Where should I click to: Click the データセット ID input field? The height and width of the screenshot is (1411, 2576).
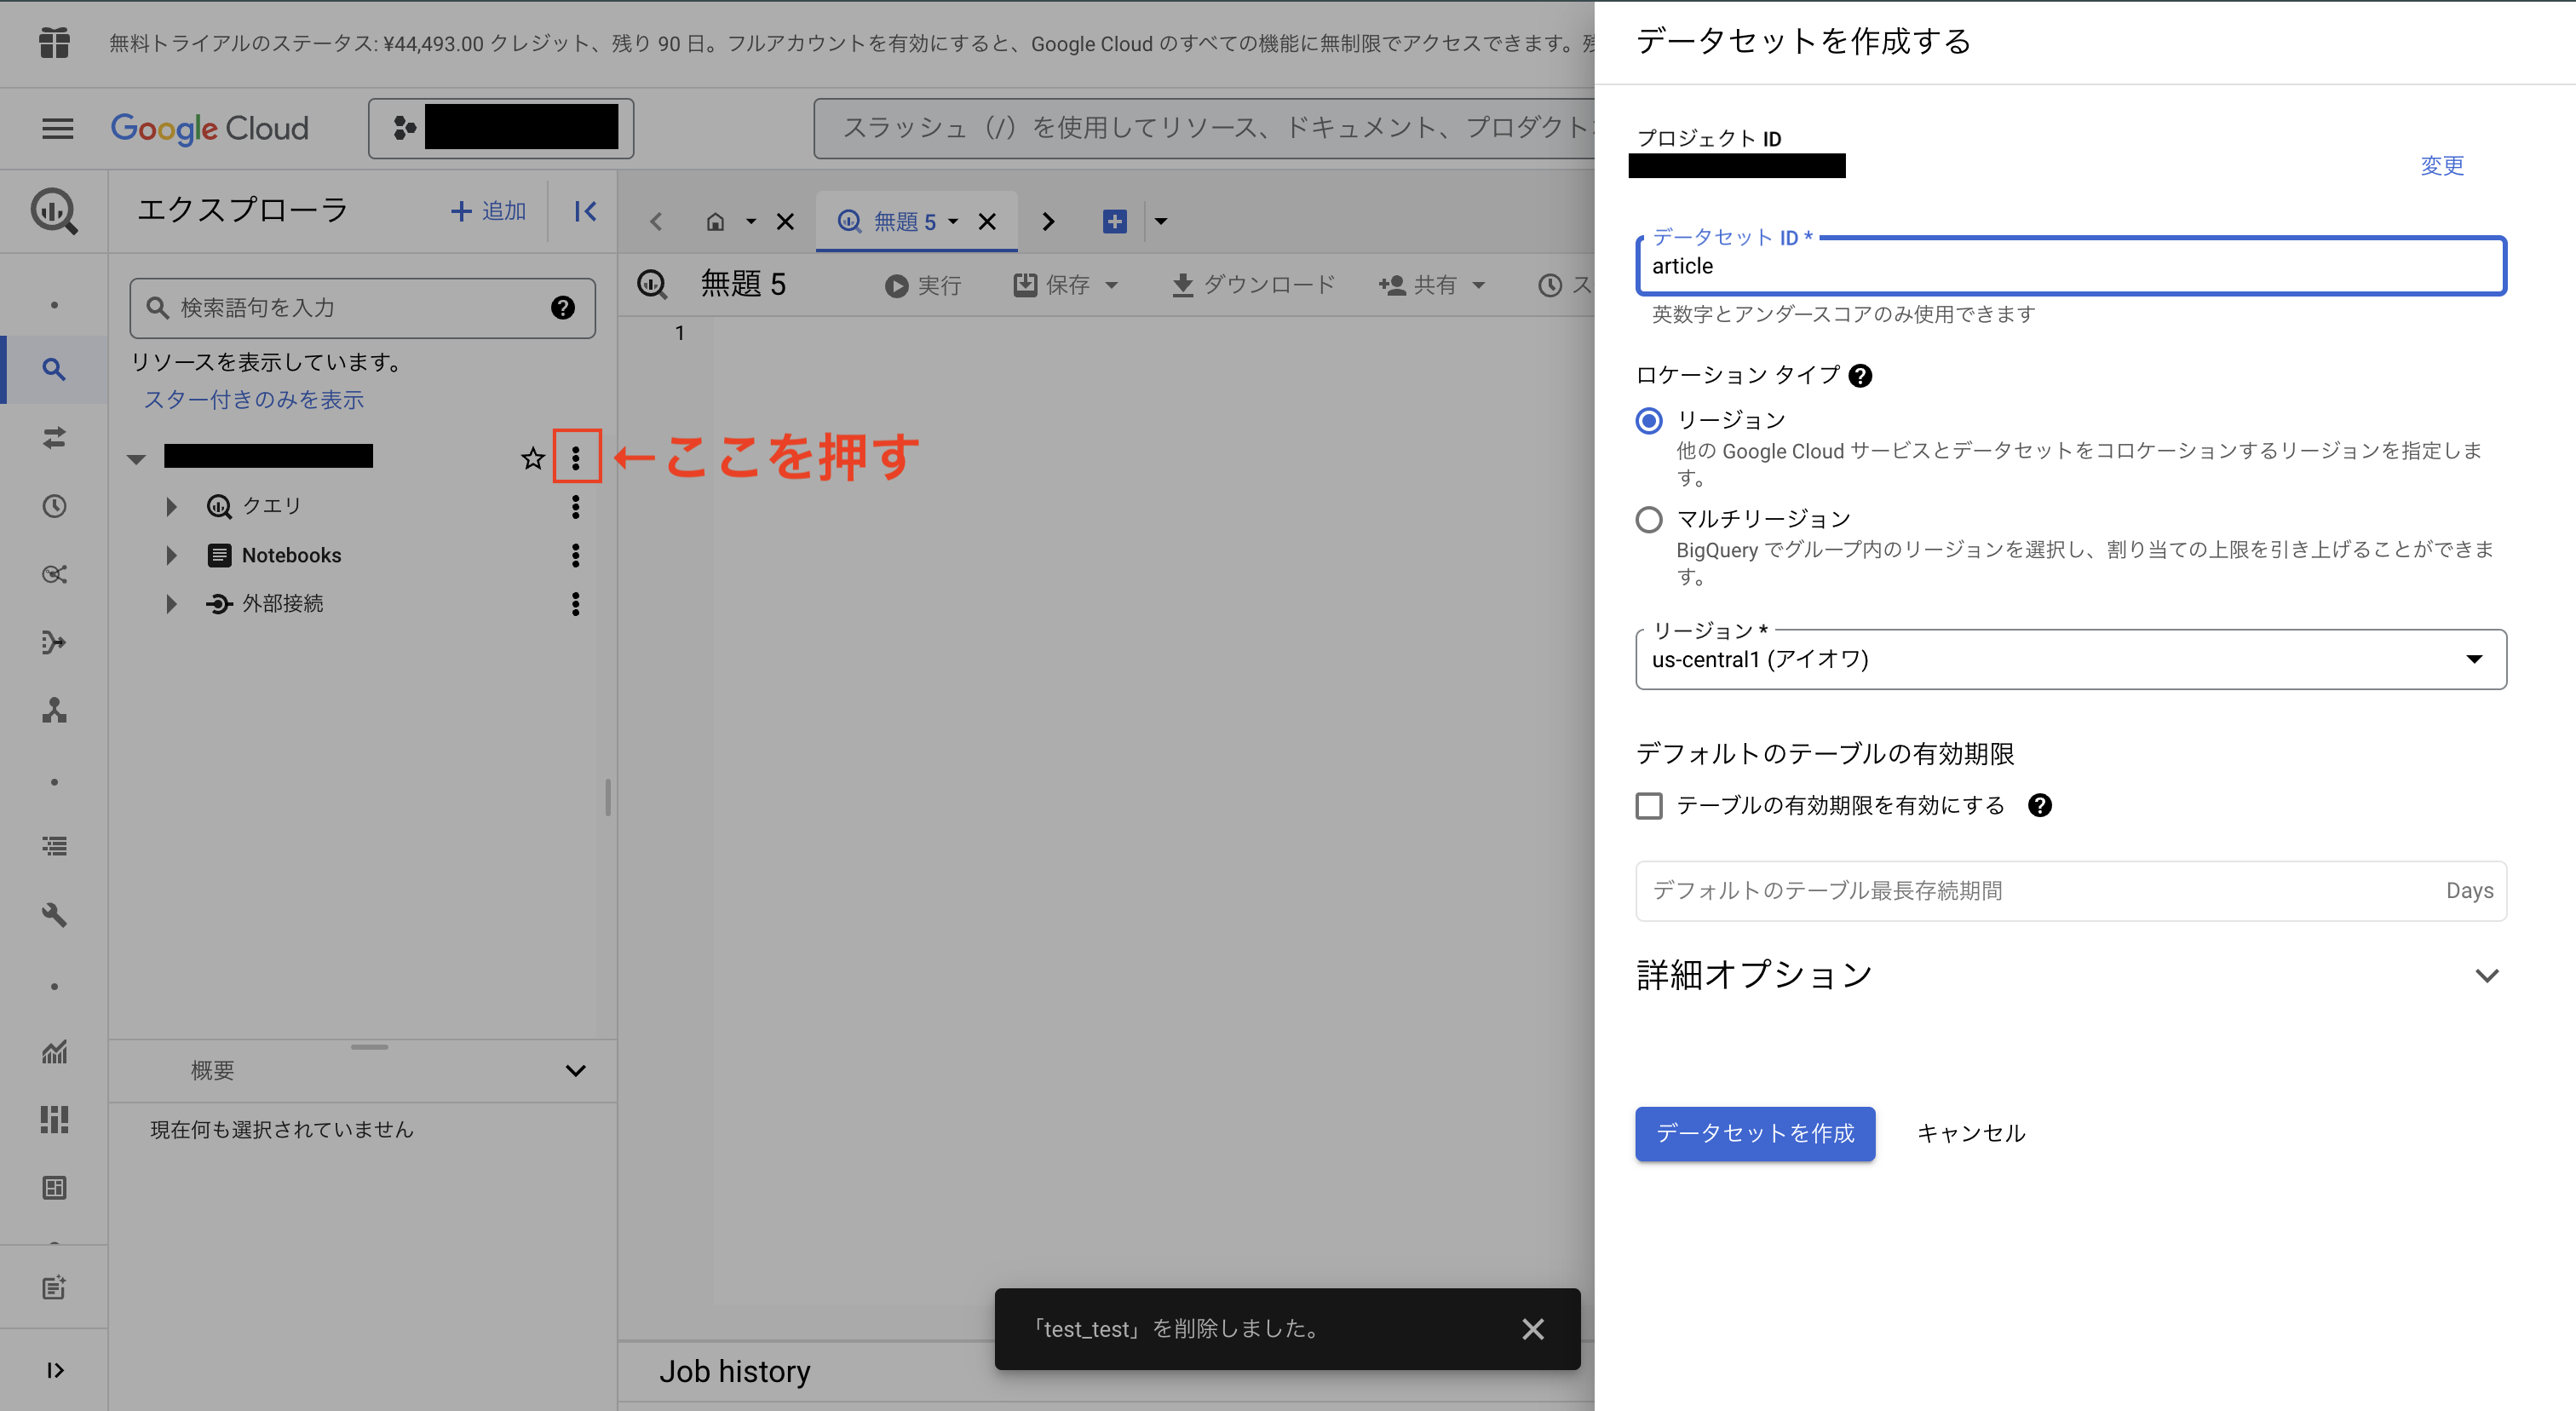pyautogui.click(x=2070, y=267)
